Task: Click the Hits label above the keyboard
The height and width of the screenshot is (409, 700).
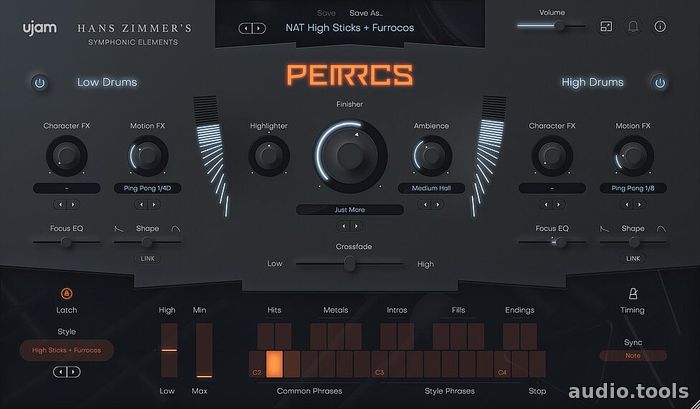Action: (x=274, y=310)
